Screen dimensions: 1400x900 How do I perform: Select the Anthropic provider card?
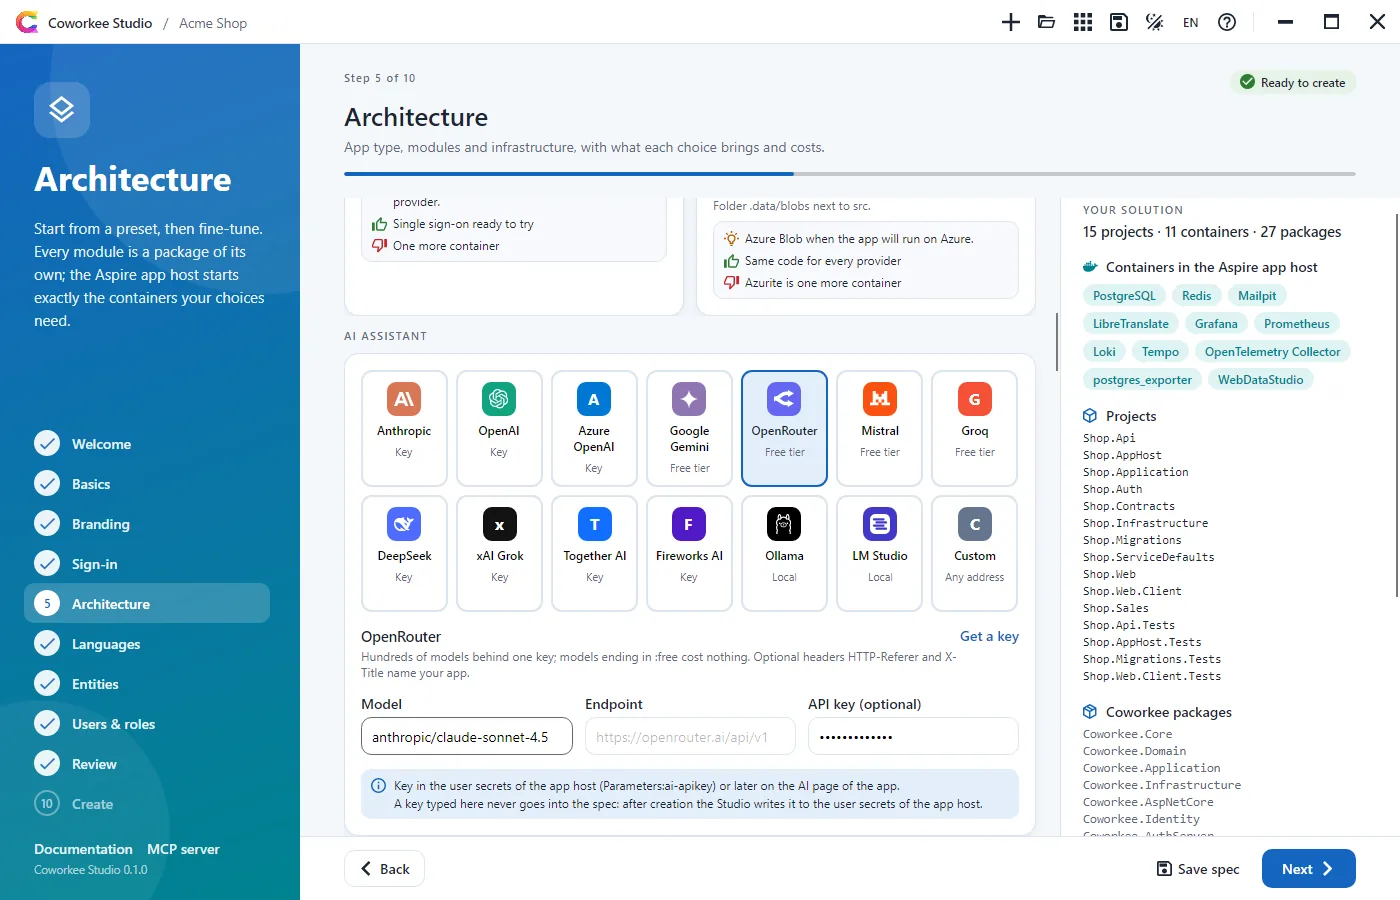pos(404,428)
